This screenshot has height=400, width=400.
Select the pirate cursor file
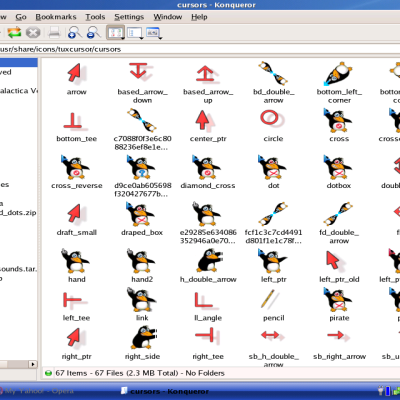(x=339, y=305)
